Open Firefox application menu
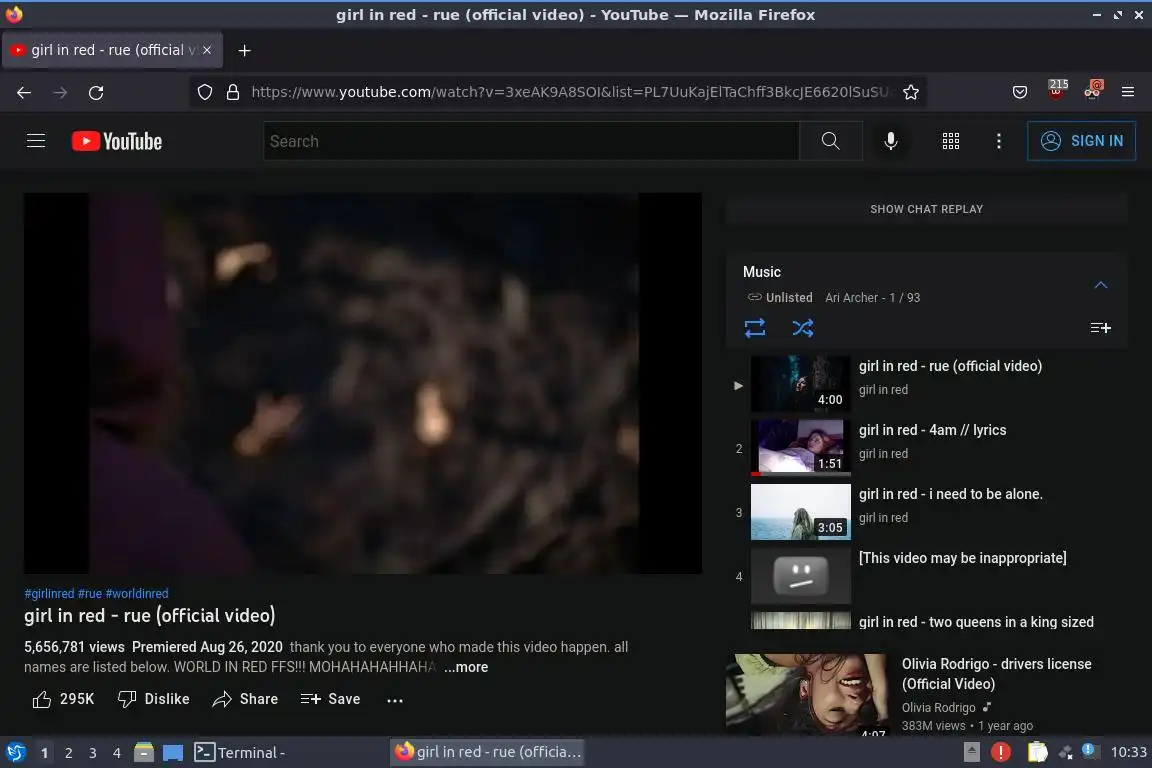 [1128, 92]
